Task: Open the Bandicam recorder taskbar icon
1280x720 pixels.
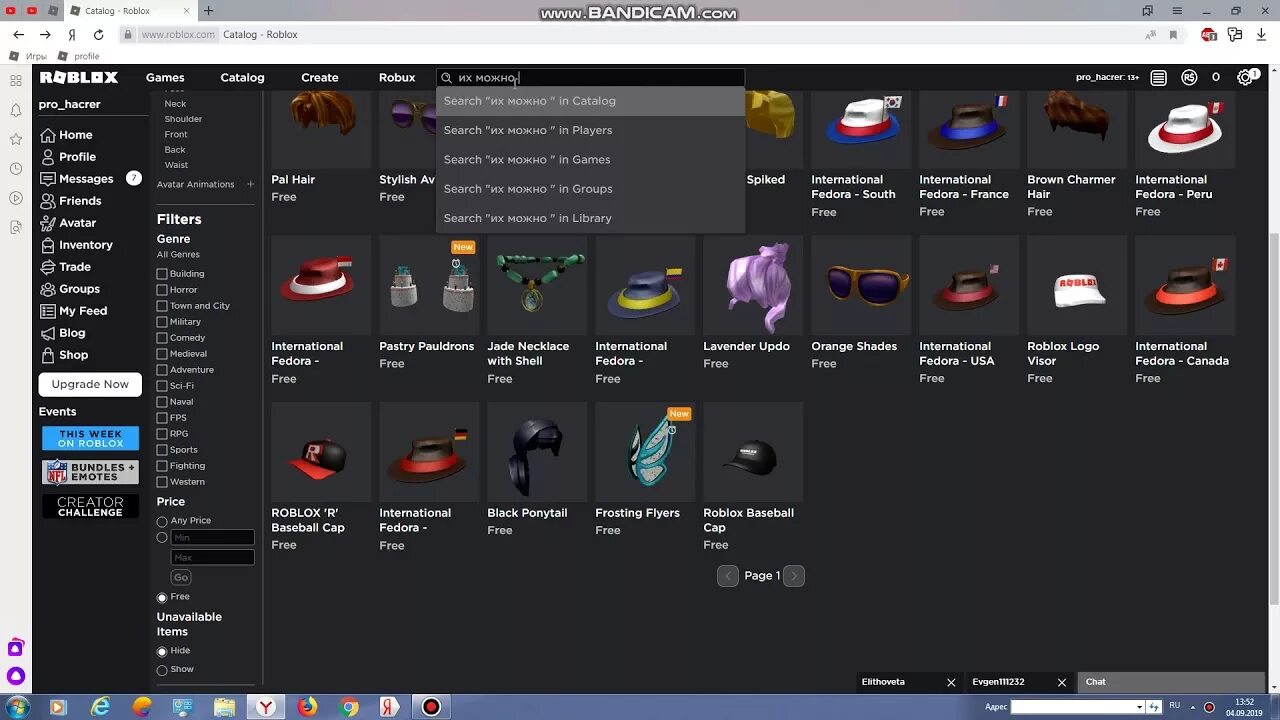Action: tap(431, 707)
